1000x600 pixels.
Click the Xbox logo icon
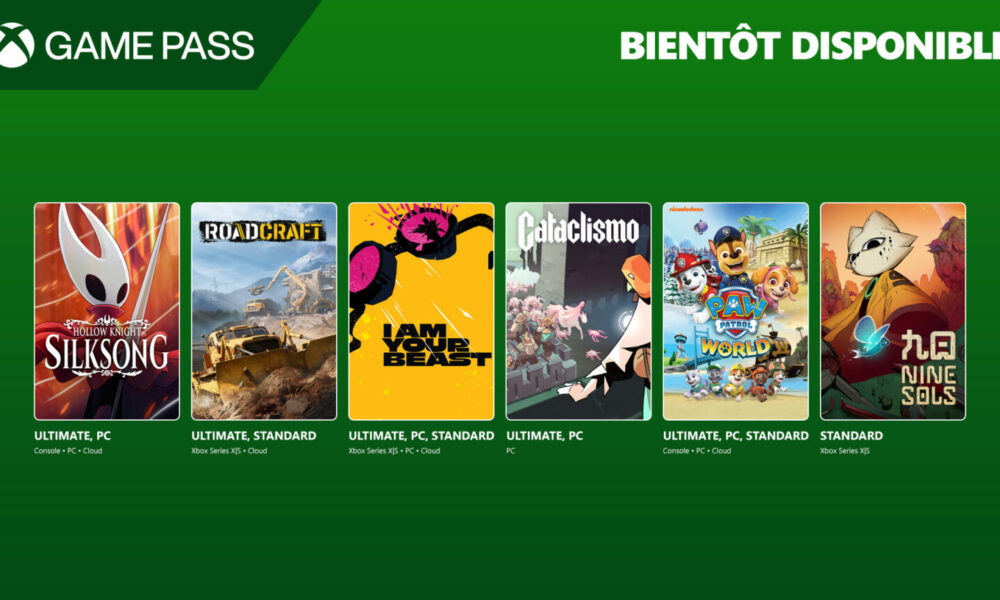coord(14,45)
